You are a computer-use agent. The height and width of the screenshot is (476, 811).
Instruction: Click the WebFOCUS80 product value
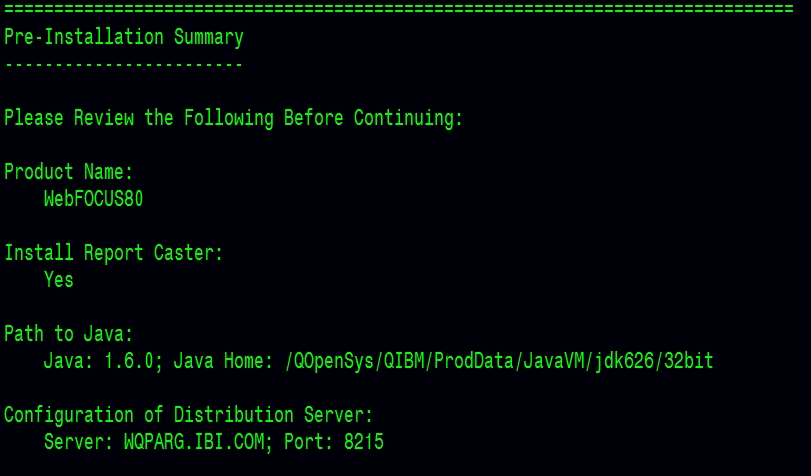pyautogui.click(x=94, y=199)
